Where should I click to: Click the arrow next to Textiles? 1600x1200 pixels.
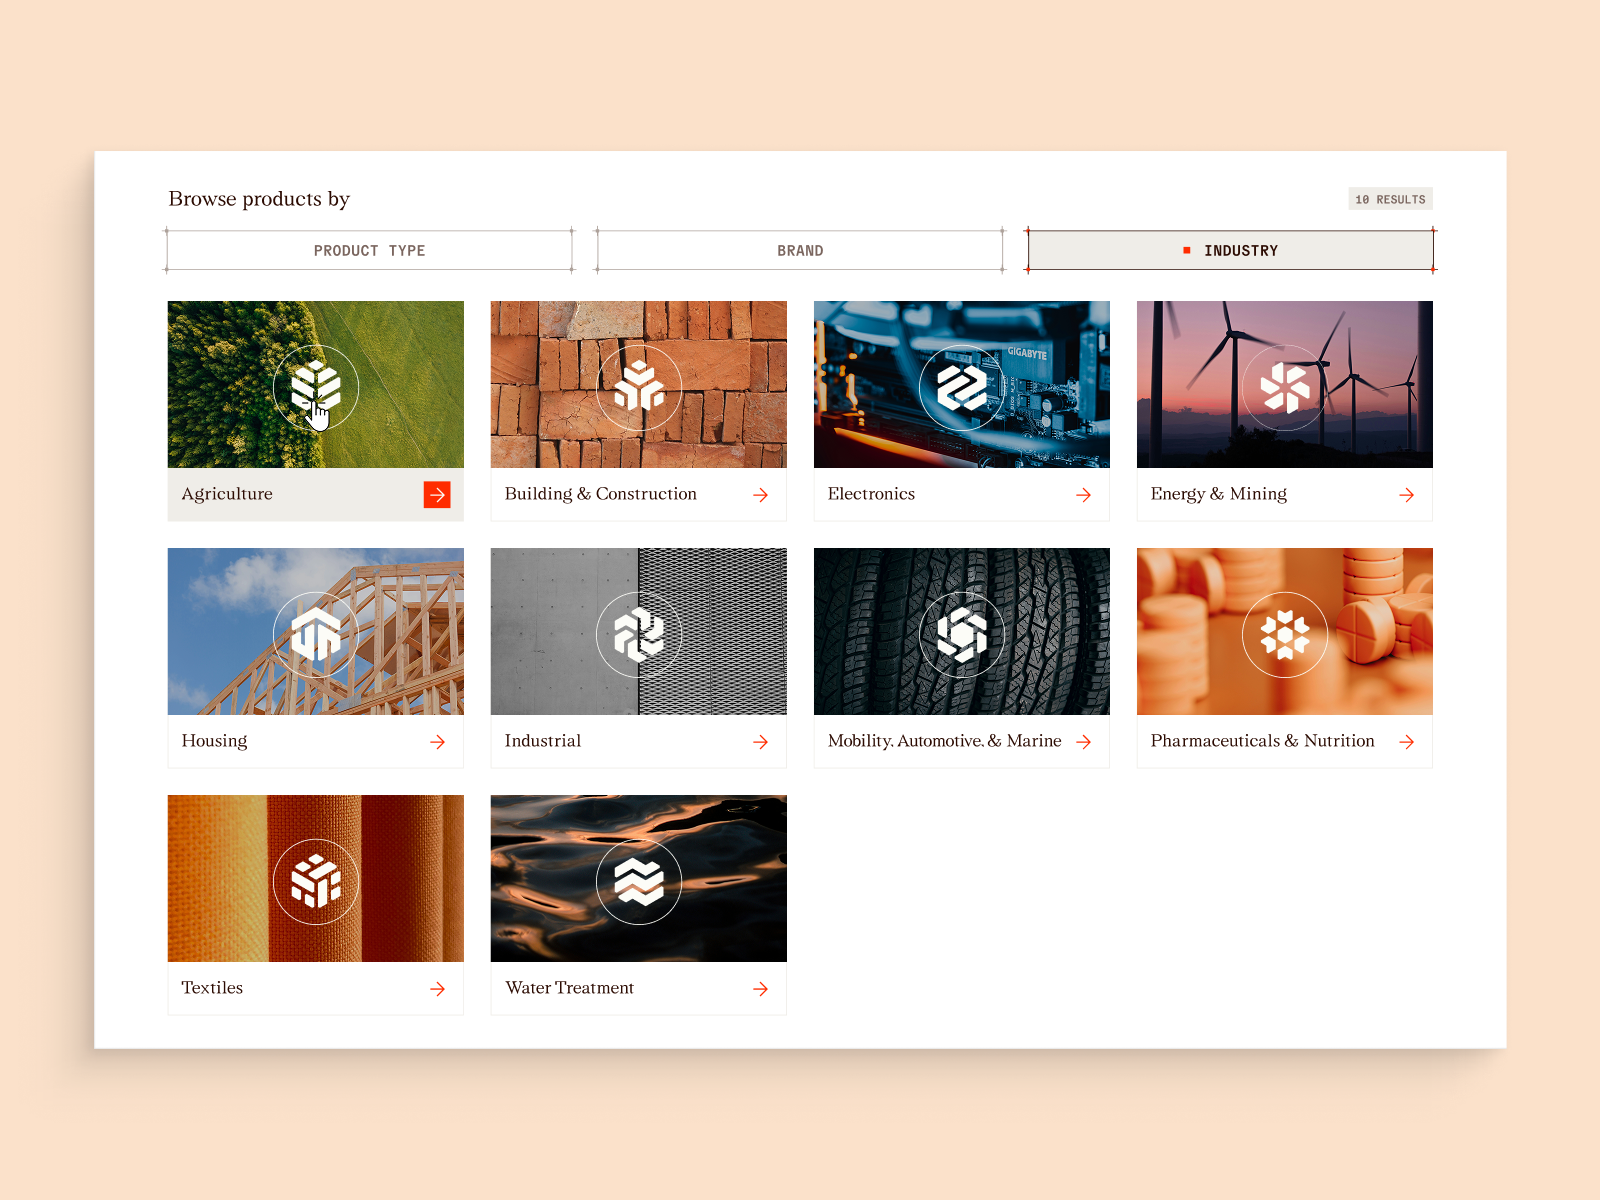pyautogui.click(x=437, y=989)
